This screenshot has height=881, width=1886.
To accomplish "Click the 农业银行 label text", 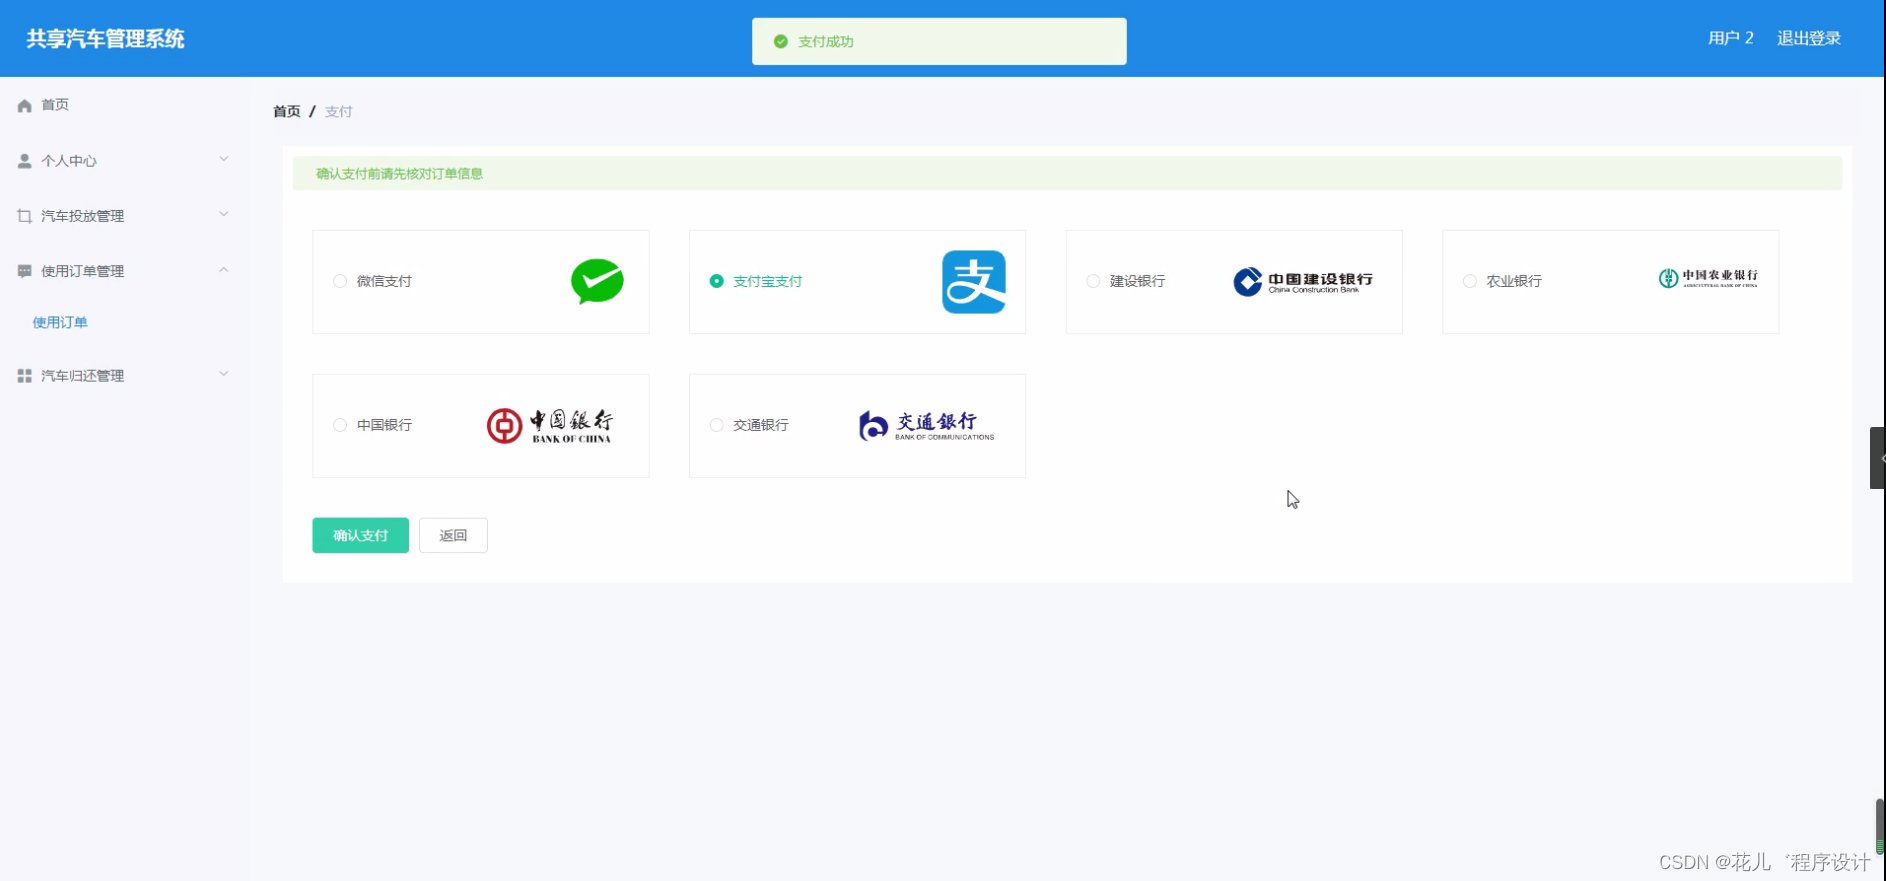I will tap(1514, 282).
